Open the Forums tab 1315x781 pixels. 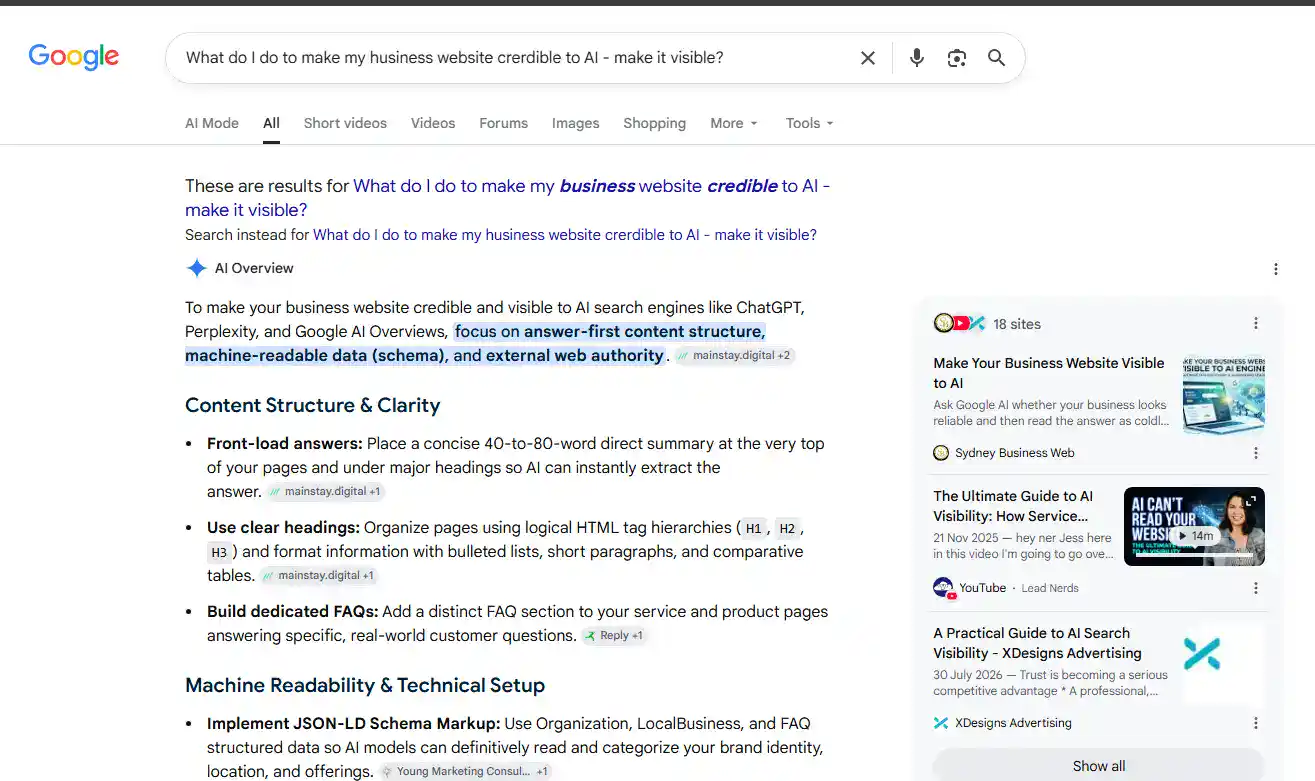point(503,123)
